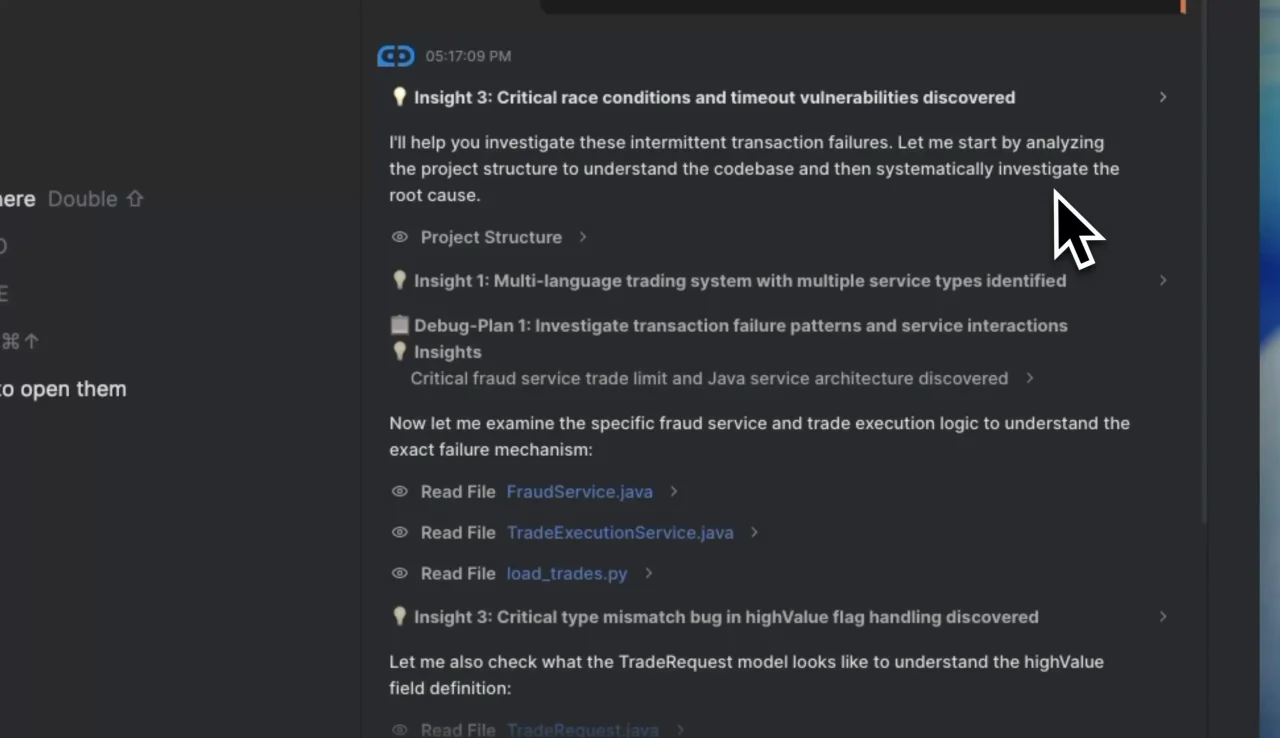Viewport: 1280px width, 738px height.
Task: Expand the type mismatch bug insight chevron
Action: pos(1163,616)
